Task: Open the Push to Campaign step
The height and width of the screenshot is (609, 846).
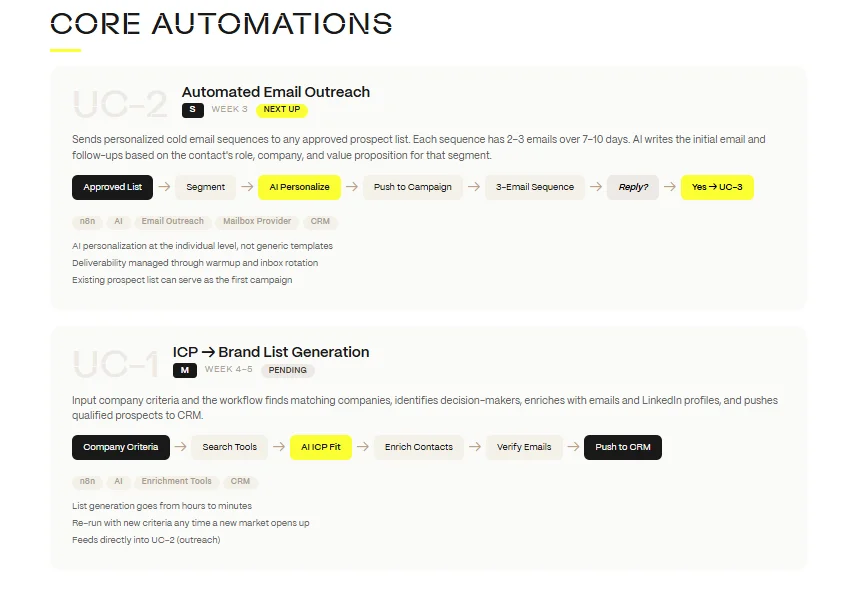Action: (412, 187)
